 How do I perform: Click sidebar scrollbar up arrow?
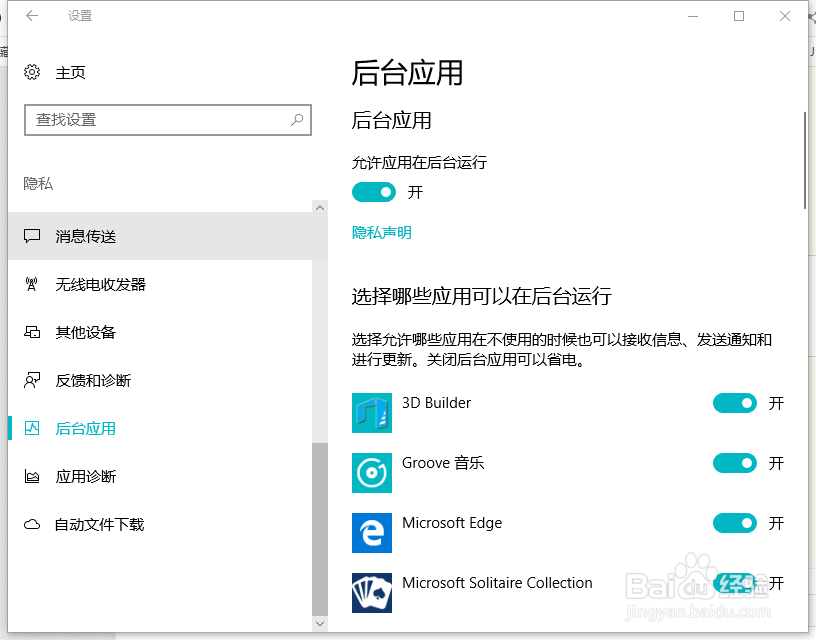pos(320,208)
